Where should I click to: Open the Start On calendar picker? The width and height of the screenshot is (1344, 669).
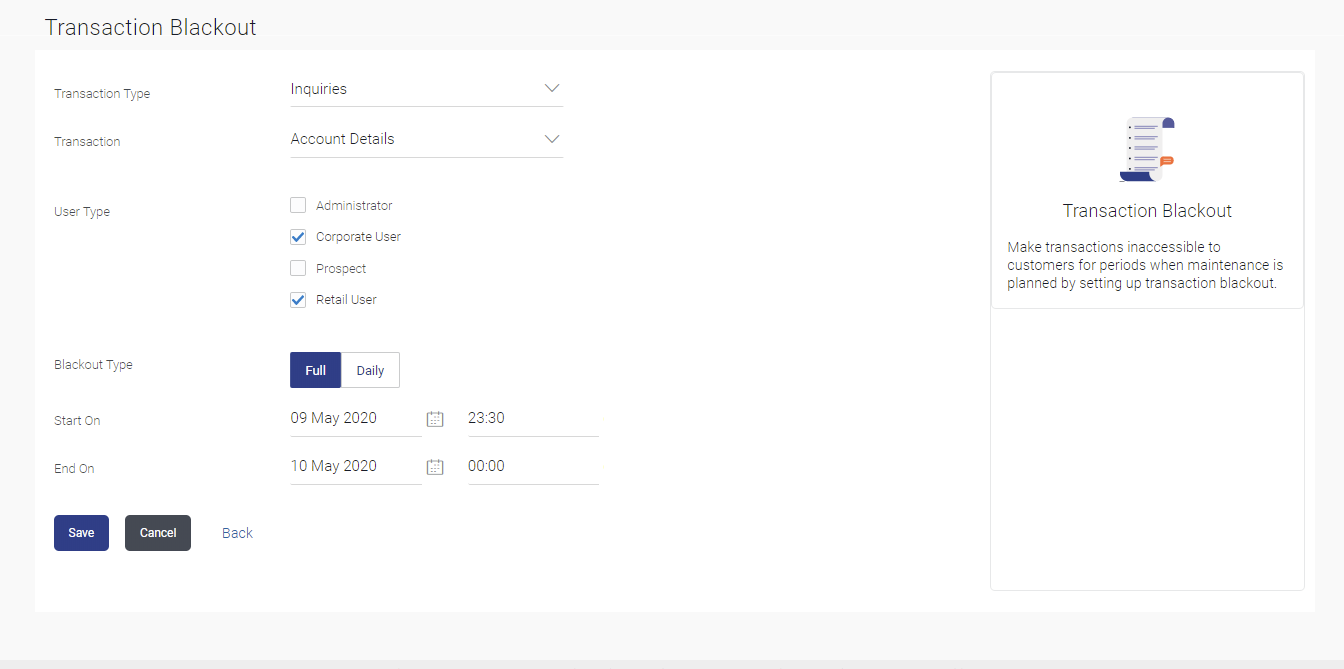tap(435, 419)
